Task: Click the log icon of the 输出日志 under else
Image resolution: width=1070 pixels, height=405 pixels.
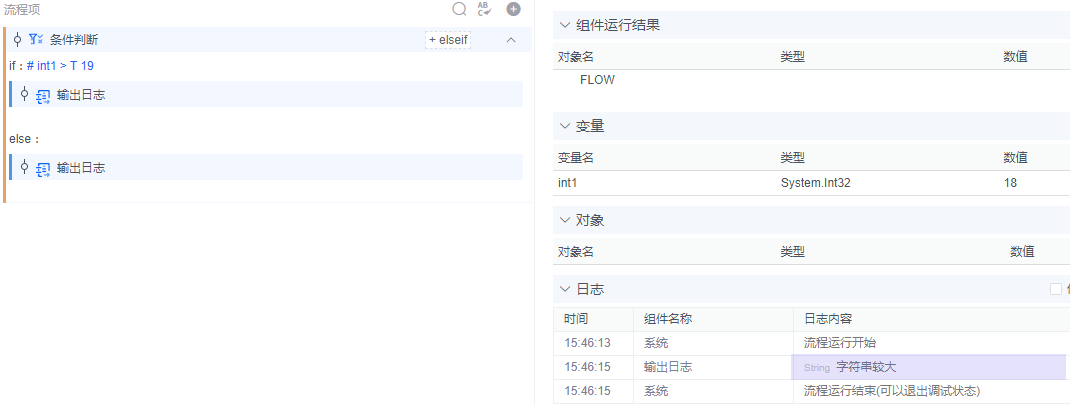Action: pyautogui.click(x=43, y=168)
